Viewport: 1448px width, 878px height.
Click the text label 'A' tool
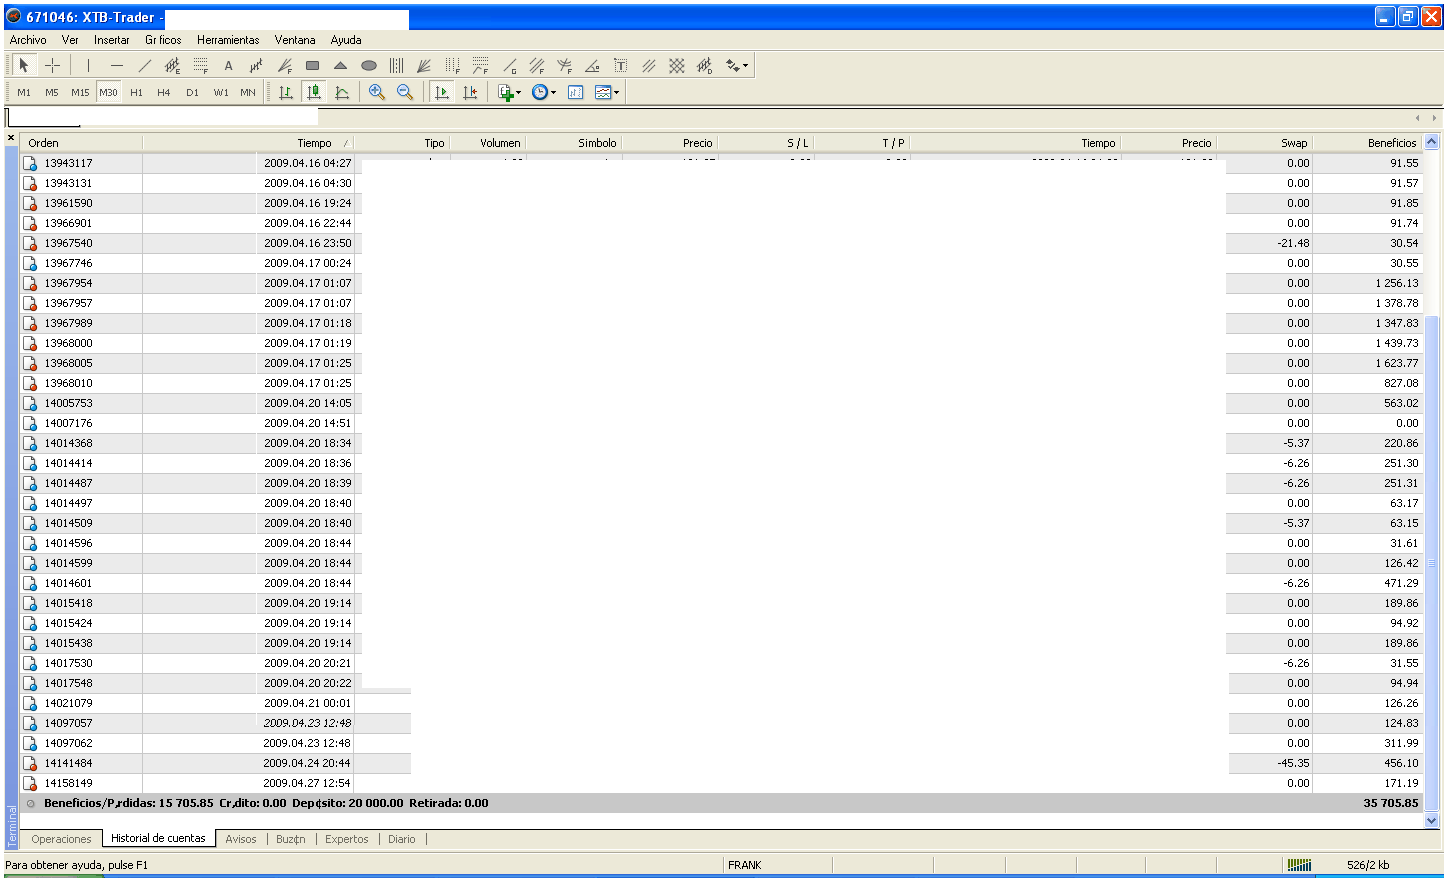(228, 66)
